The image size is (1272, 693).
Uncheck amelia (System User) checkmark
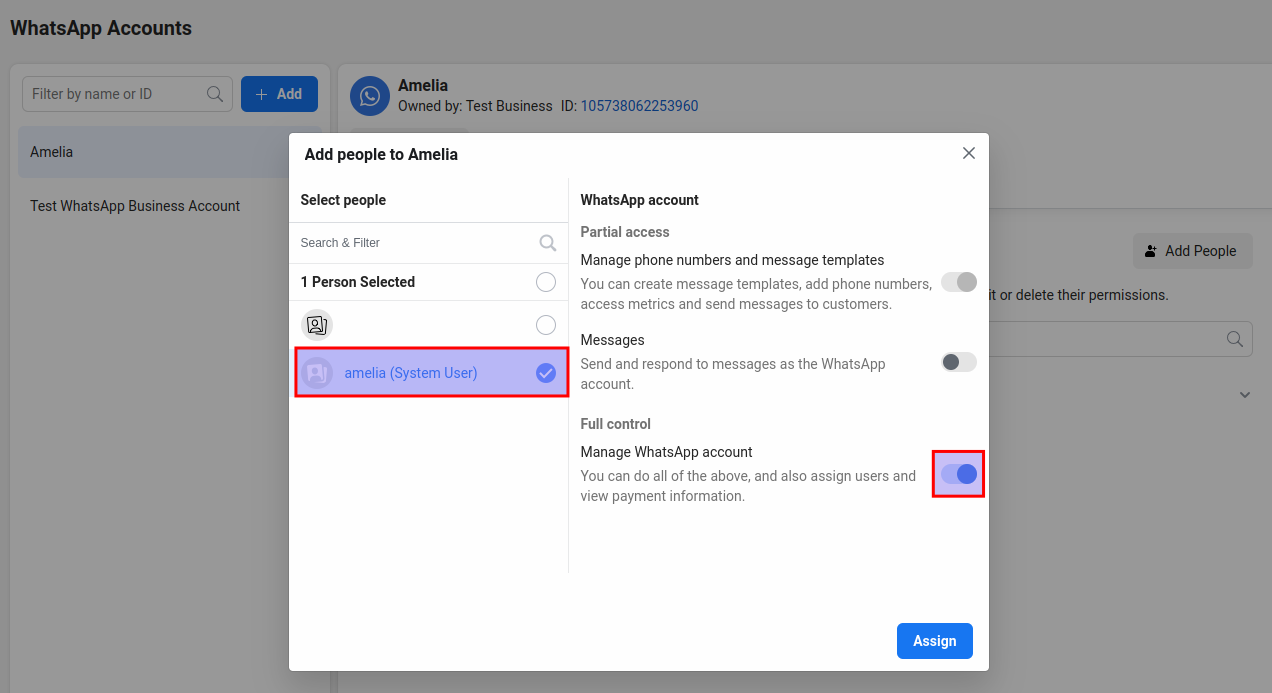pyautogui.click(x=546, y=373)
